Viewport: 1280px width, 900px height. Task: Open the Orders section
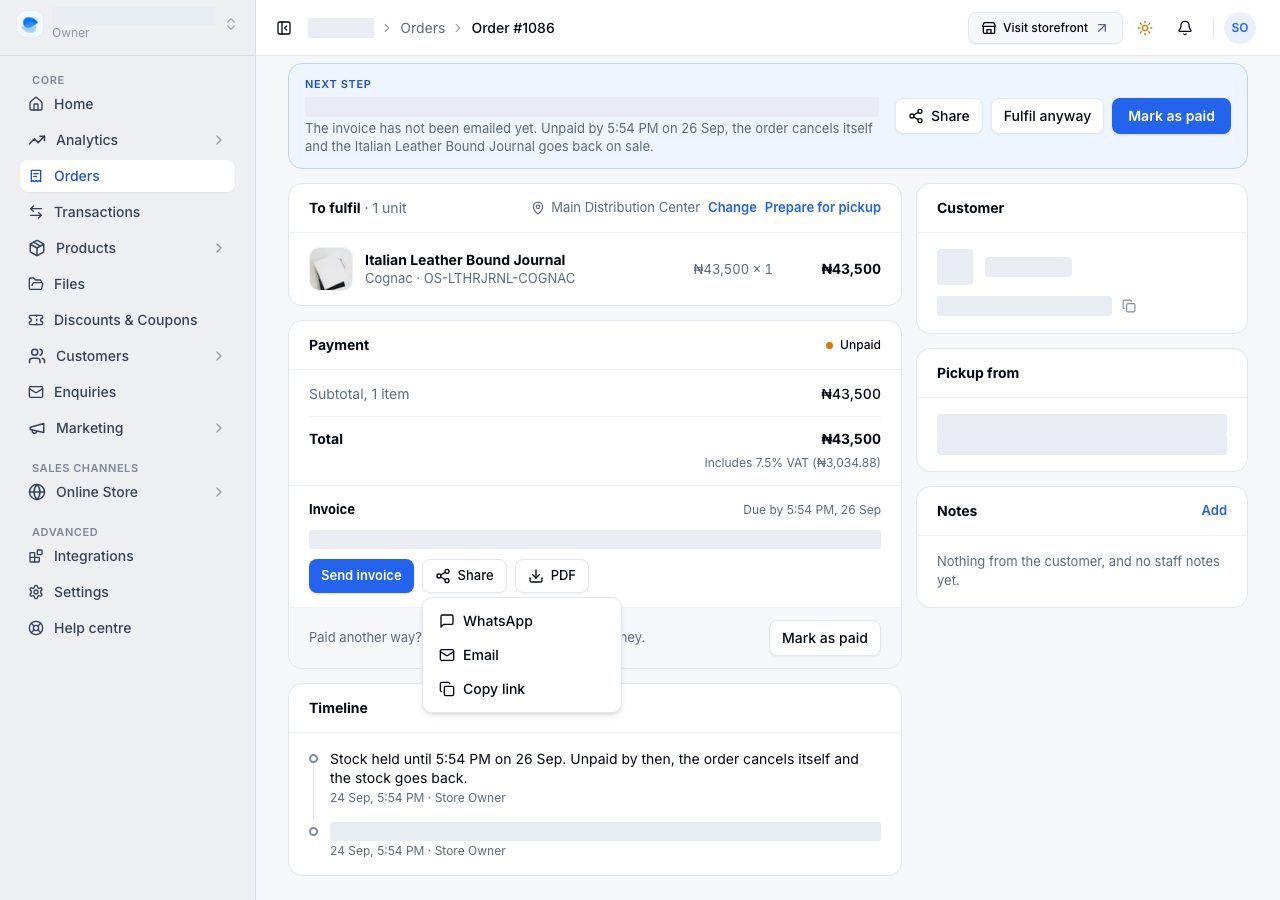click(127, 176)
